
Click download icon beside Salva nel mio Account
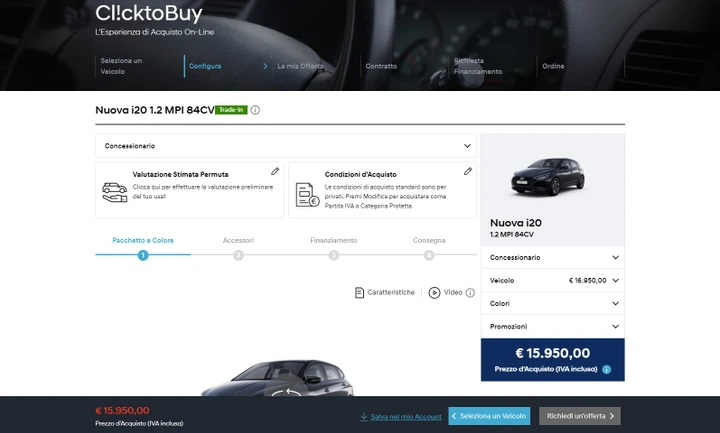tap(364, 416)
